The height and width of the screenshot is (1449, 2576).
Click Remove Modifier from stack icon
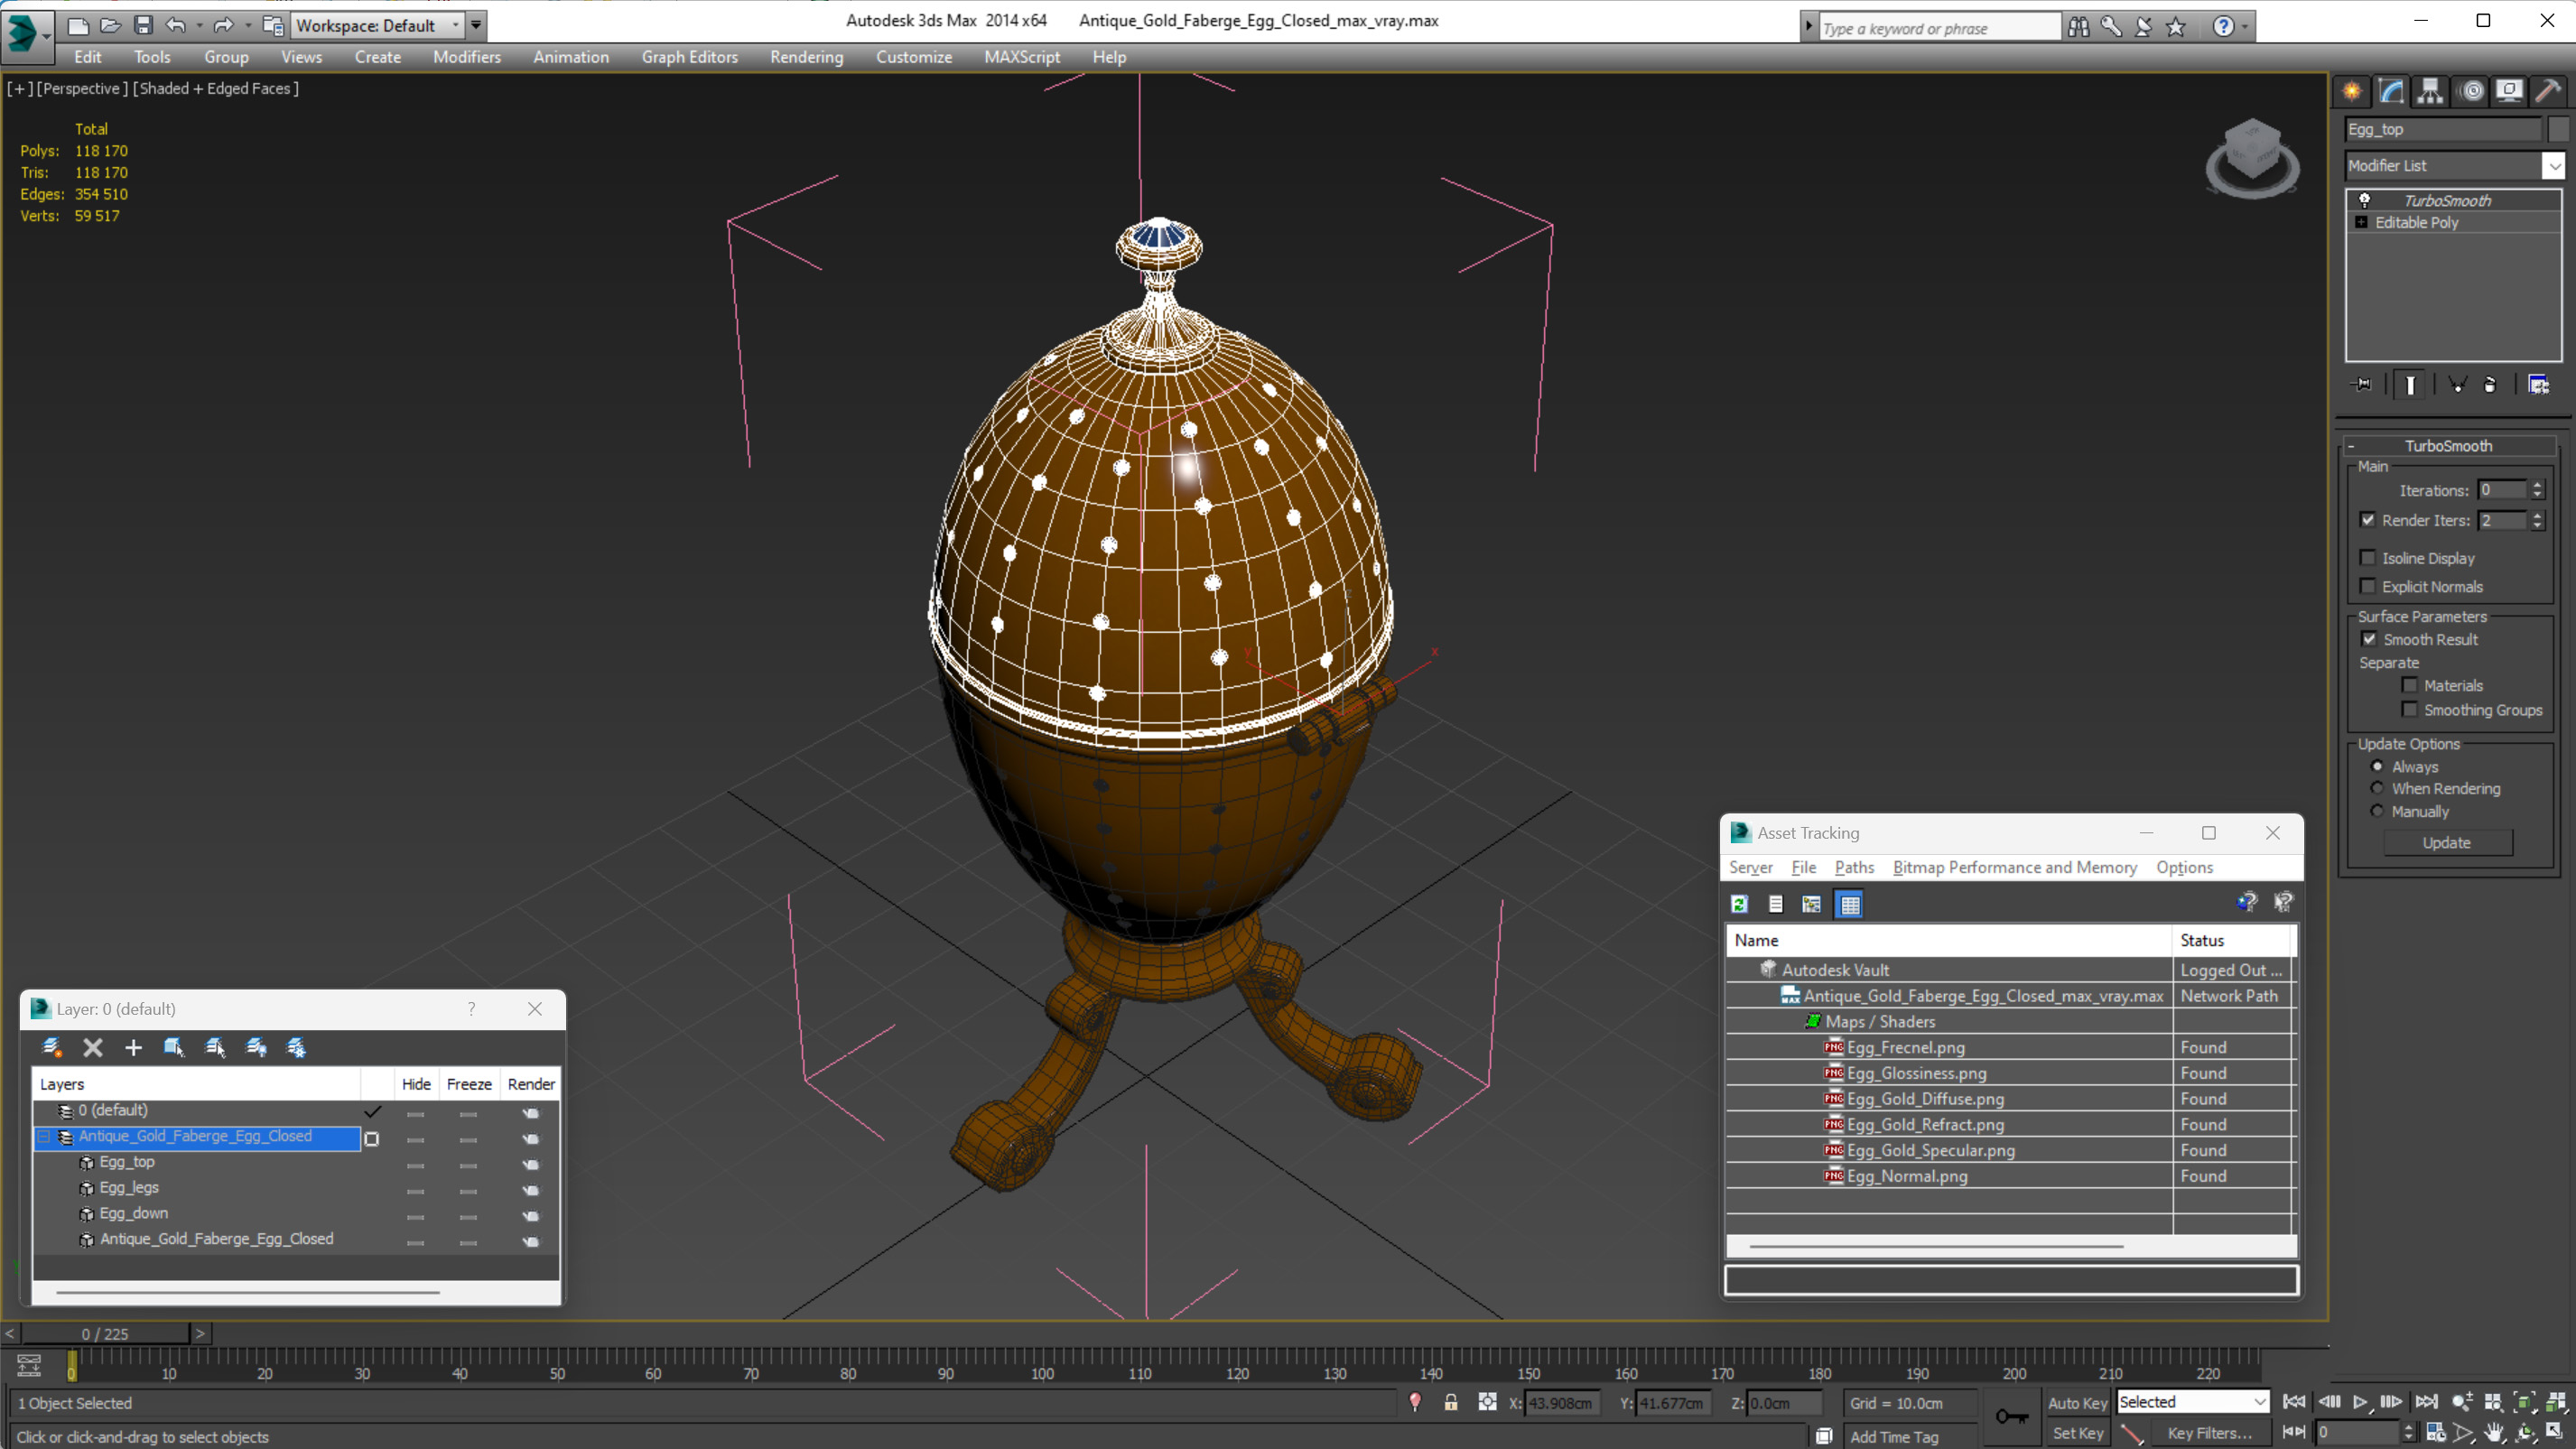tap(2490, 385)
